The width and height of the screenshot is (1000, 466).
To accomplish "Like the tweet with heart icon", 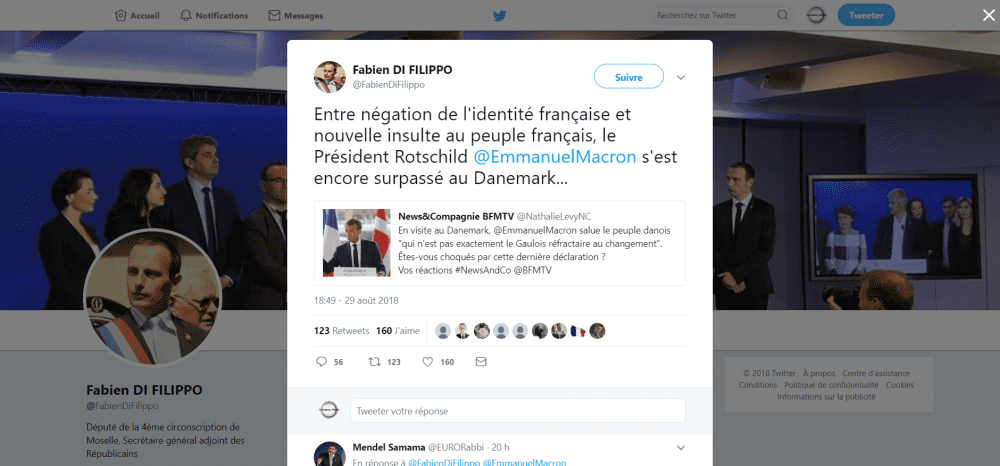I will (x=428, y=361).
